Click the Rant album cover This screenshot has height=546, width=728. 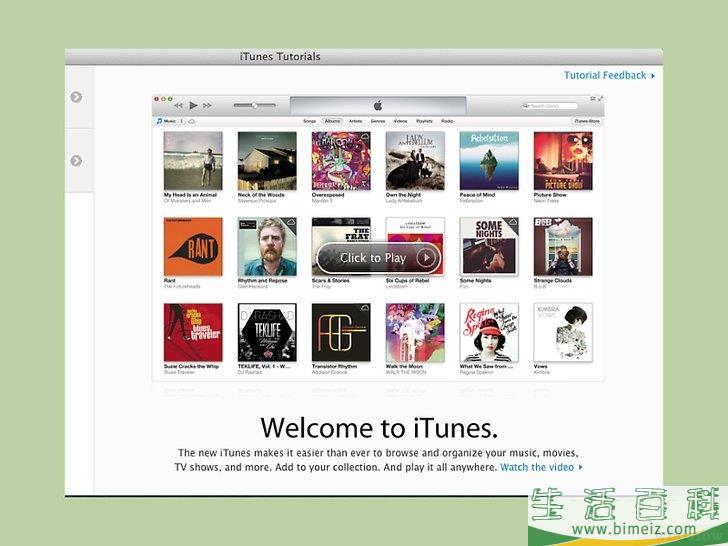click(x=193, y=247)
